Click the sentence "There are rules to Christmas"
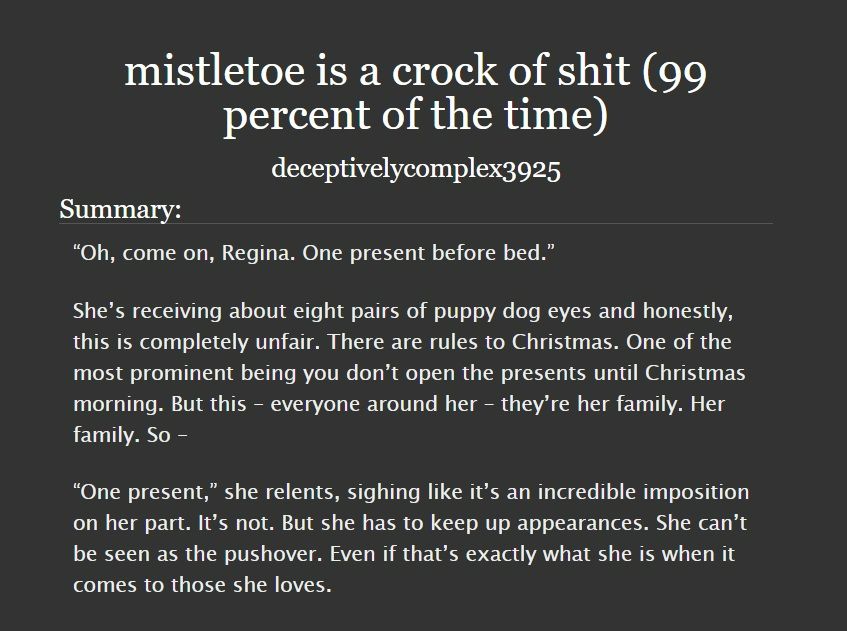Viewport: 847px width, 631px height. pos(469,342)
